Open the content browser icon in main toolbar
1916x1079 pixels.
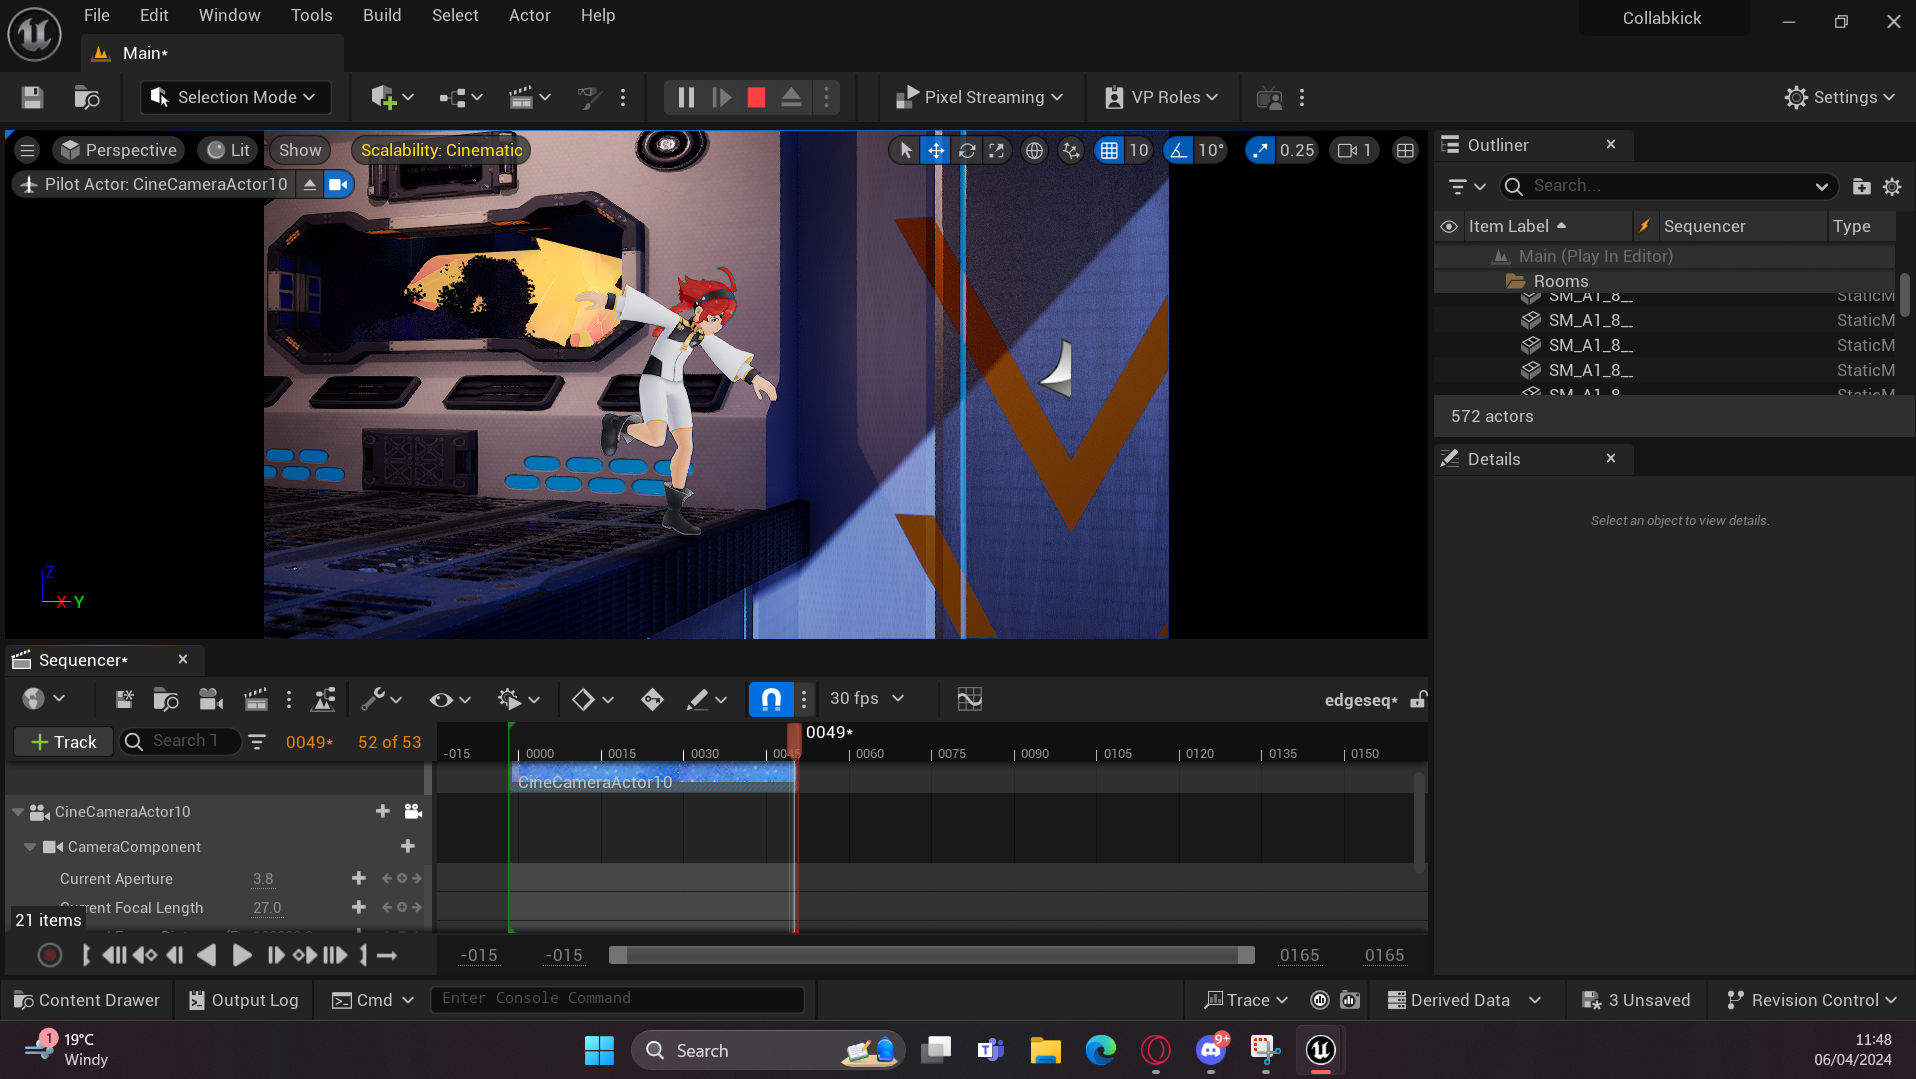coord(87,97)
